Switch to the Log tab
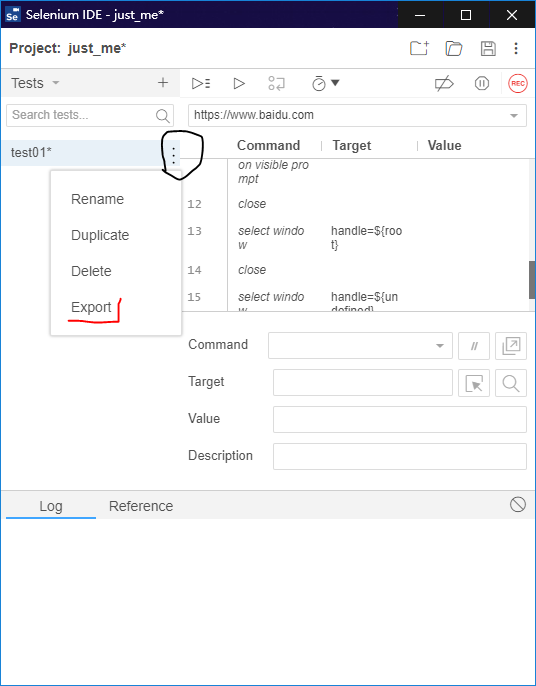 [51, 506]
